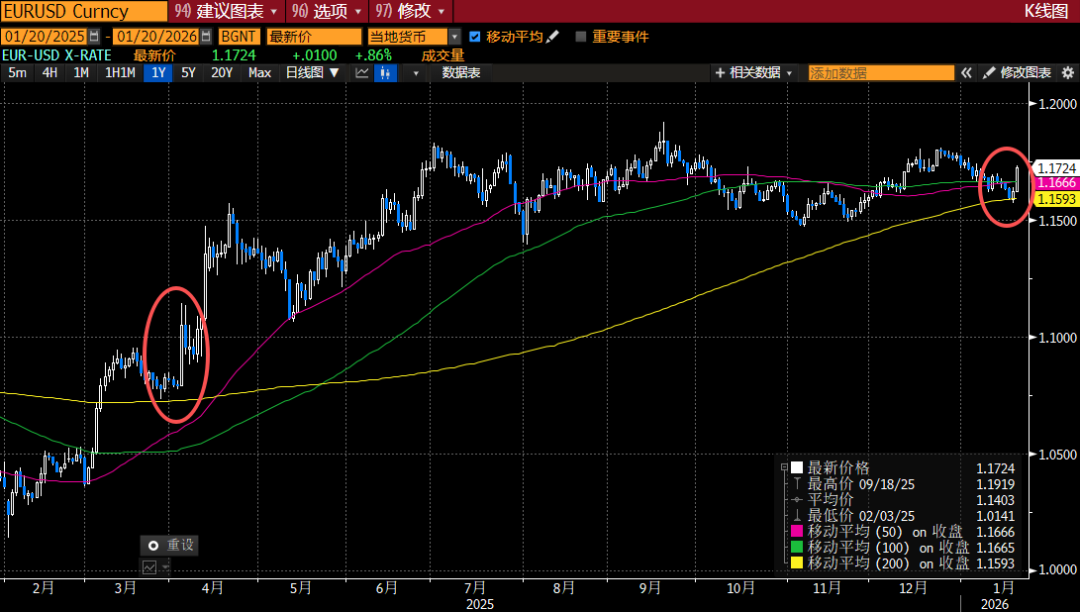The image size is (1080, 612).
Task: Open the start date calendar picker icon
Action: pyautogui.click(x=94, y=37)
